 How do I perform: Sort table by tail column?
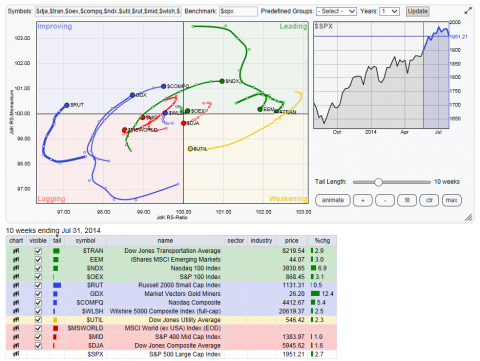[x=57, y=241]
